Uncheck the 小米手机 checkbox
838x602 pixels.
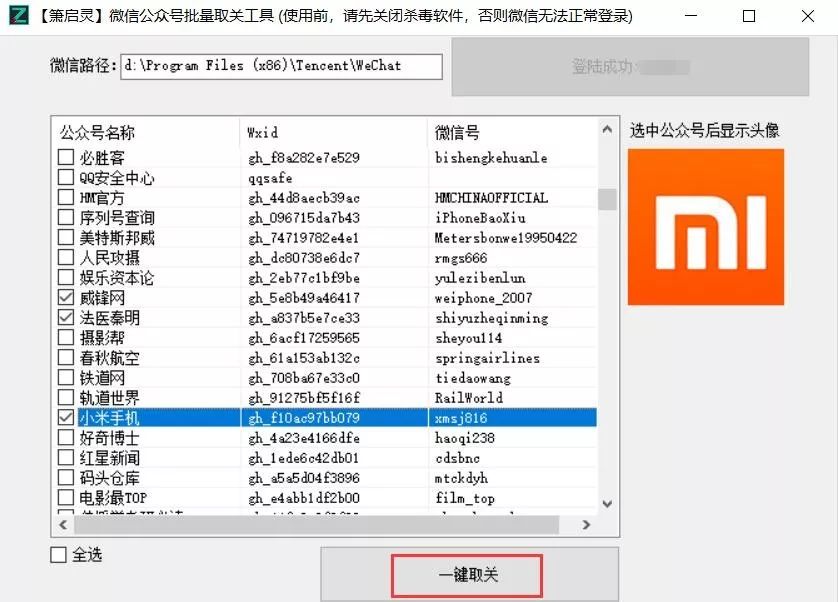tap(66, 418)
